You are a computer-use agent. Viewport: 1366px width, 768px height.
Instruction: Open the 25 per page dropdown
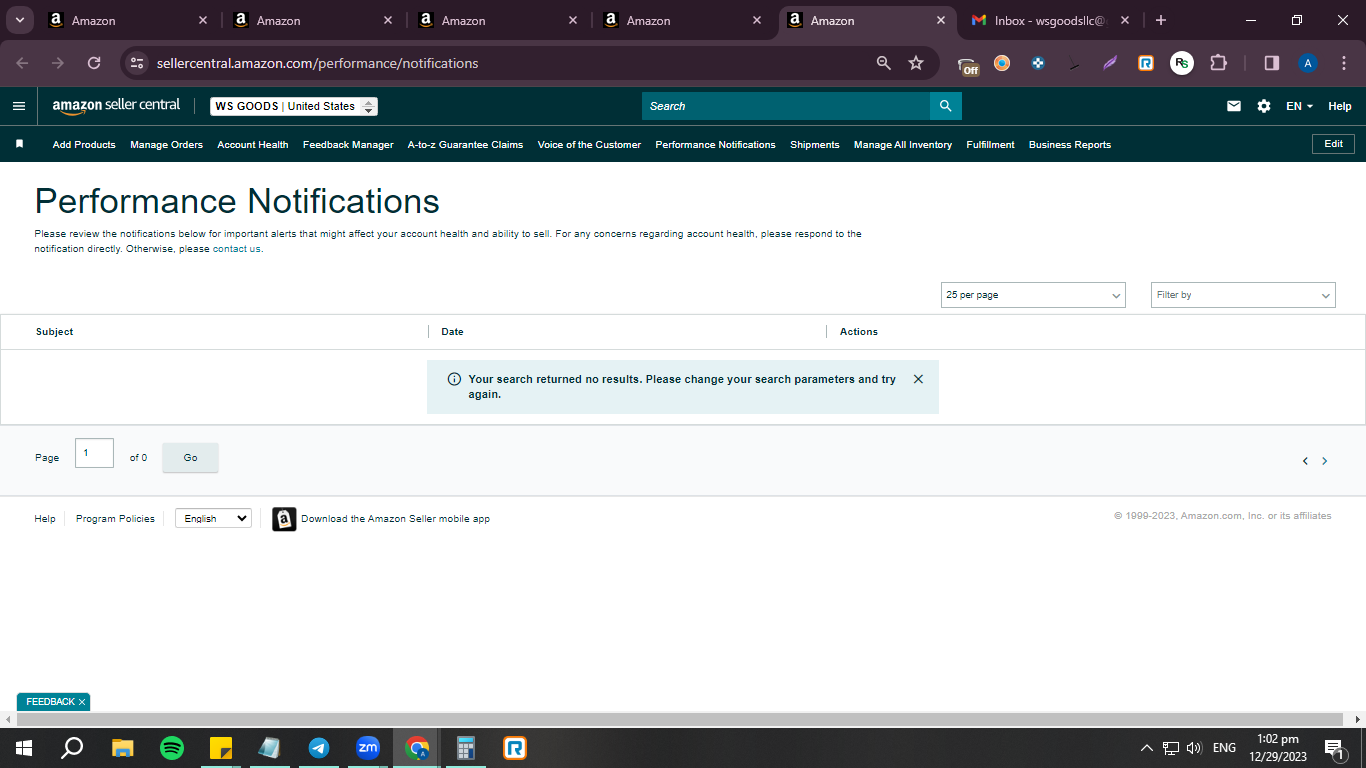[1033, 295]
